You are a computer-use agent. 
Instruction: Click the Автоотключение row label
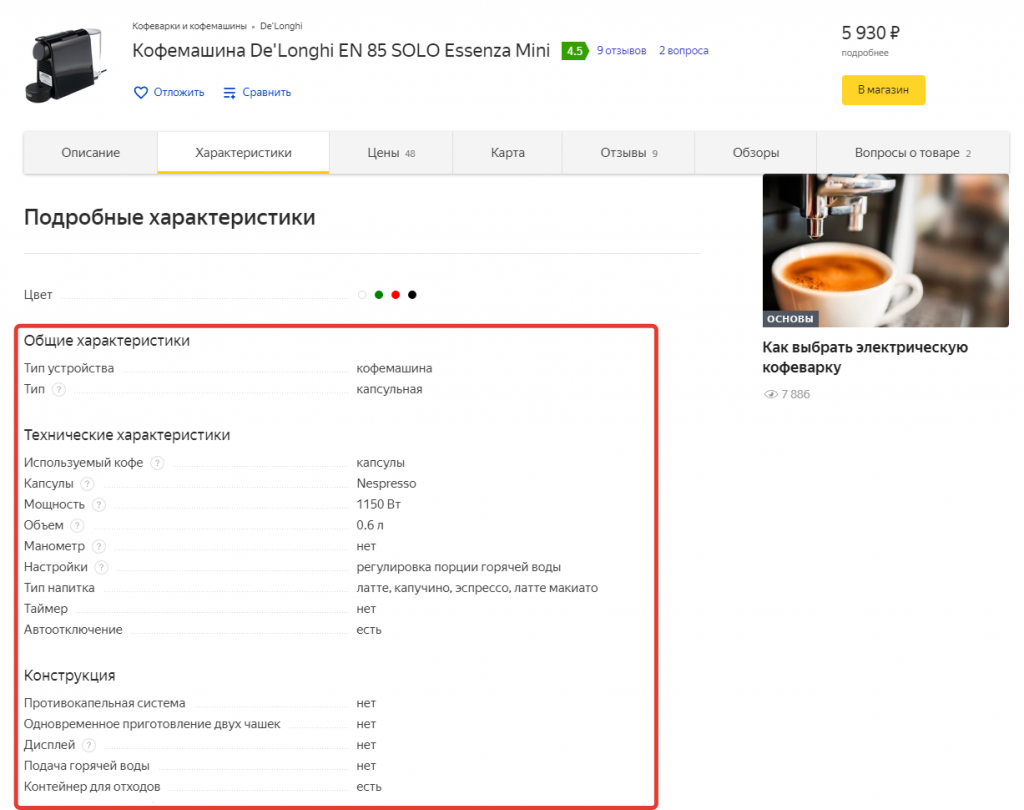click(x=73, y=630)
